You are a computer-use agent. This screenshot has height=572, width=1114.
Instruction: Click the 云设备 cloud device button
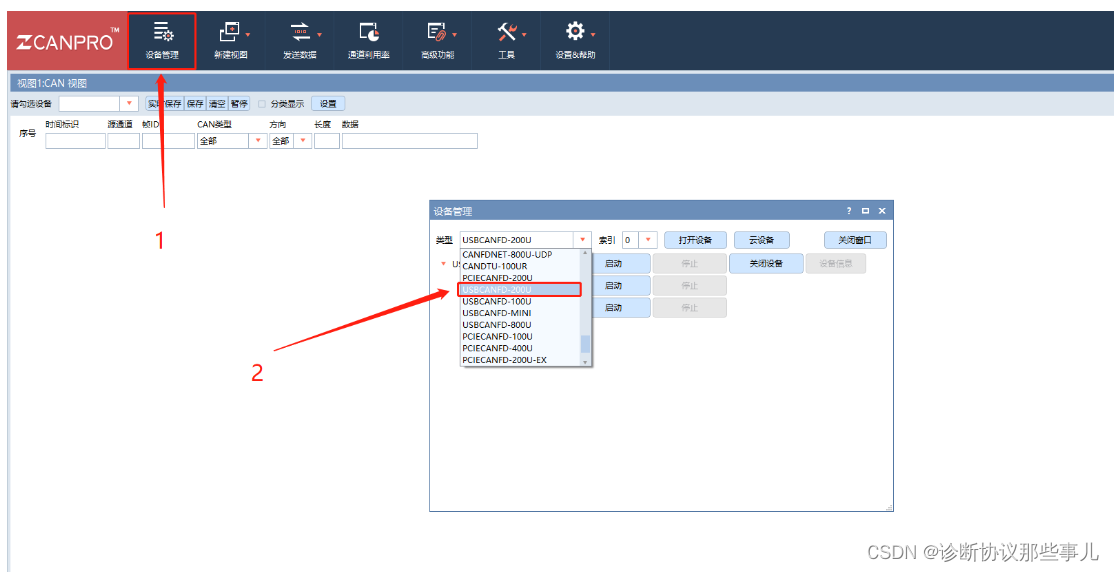pyautogui.click(x=762, y=240)
